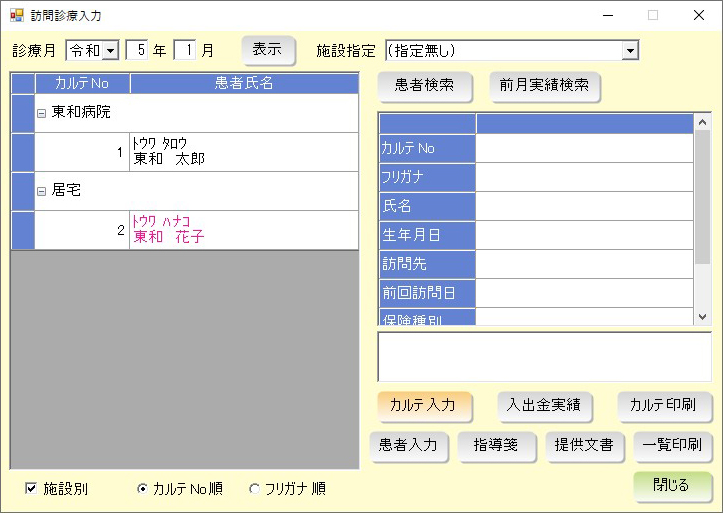This screenshot has height=513, width=723.
Task: Click the scrollbar down arrow in patient details
Action: coord(702,316)
